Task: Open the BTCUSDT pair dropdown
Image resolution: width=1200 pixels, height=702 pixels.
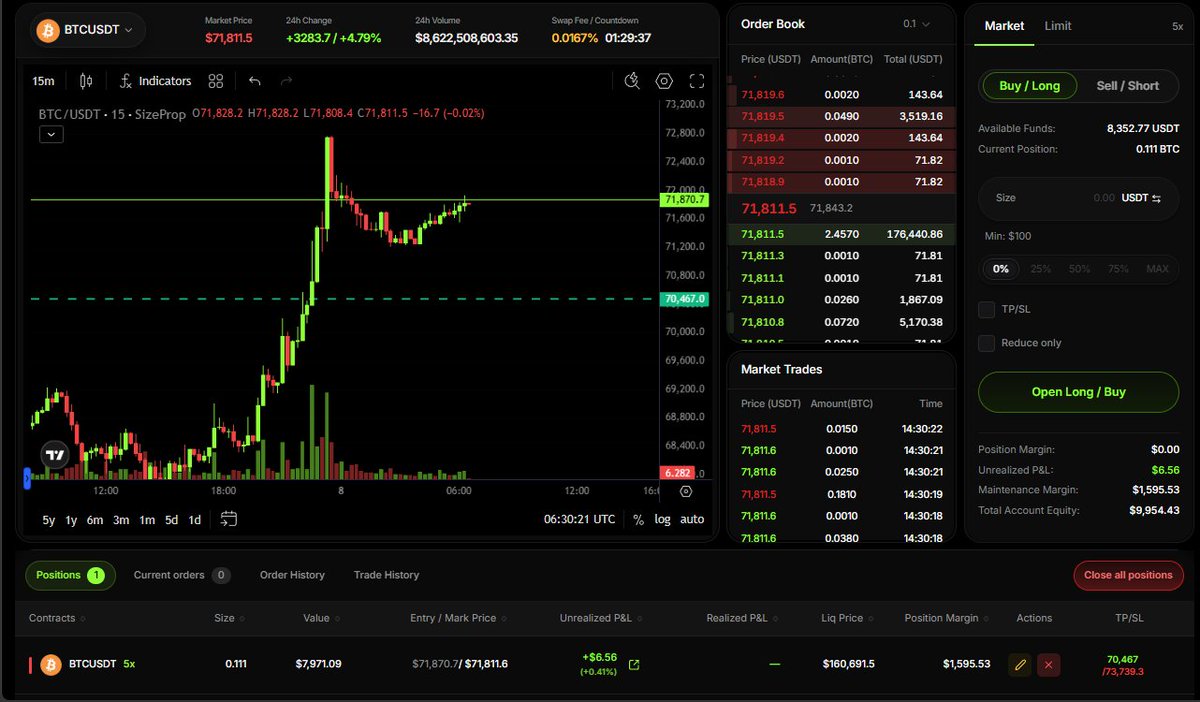Action: [x=86, y=30]
